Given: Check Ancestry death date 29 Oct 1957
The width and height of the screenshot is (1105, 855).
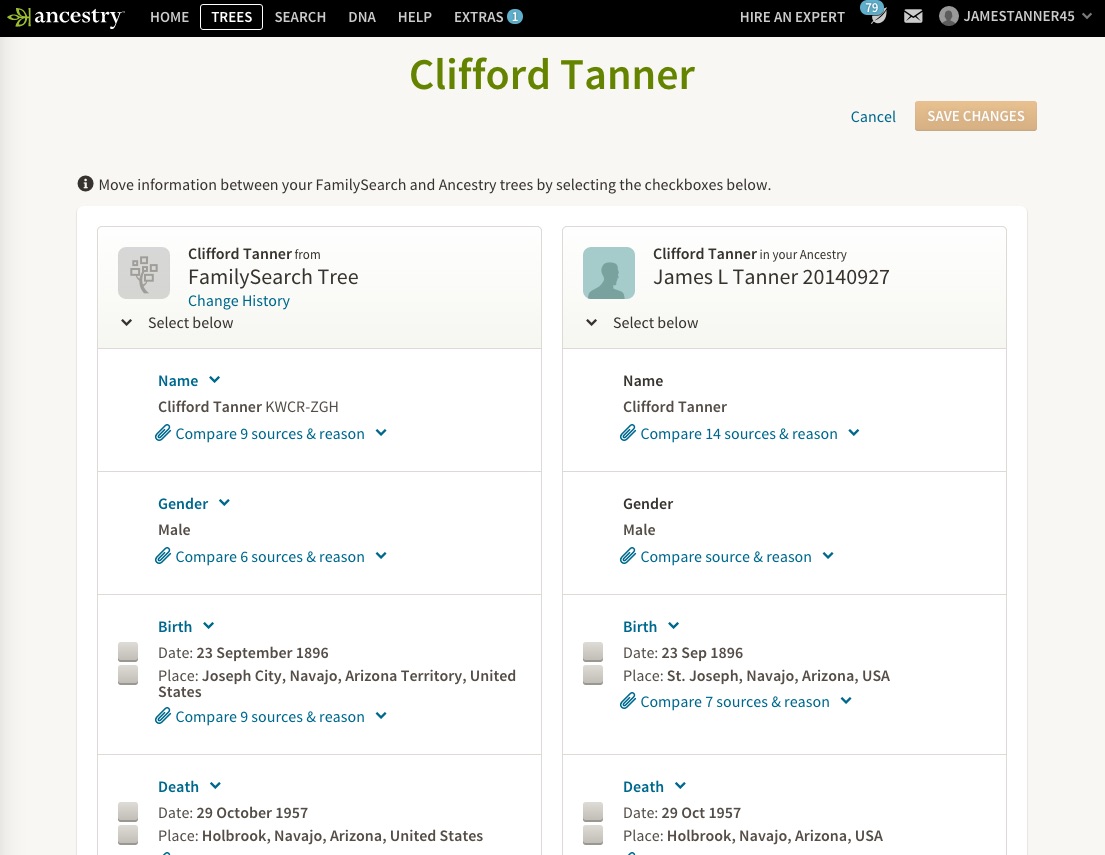Looking at the screenshot, I should (593, 812).
